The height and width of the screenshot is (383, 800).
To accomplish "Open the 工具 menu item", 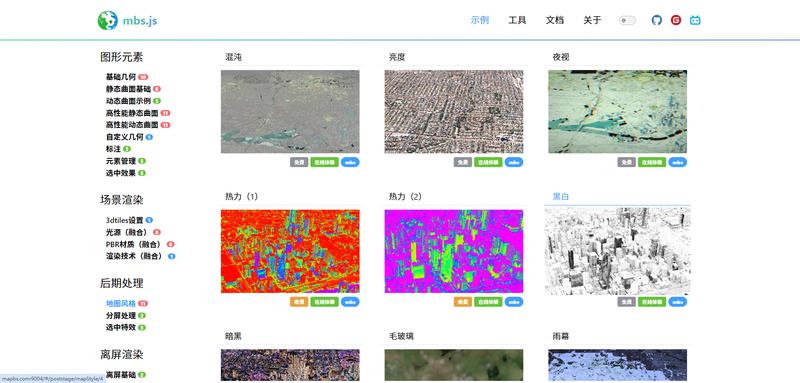I will (x=517, y=20).
